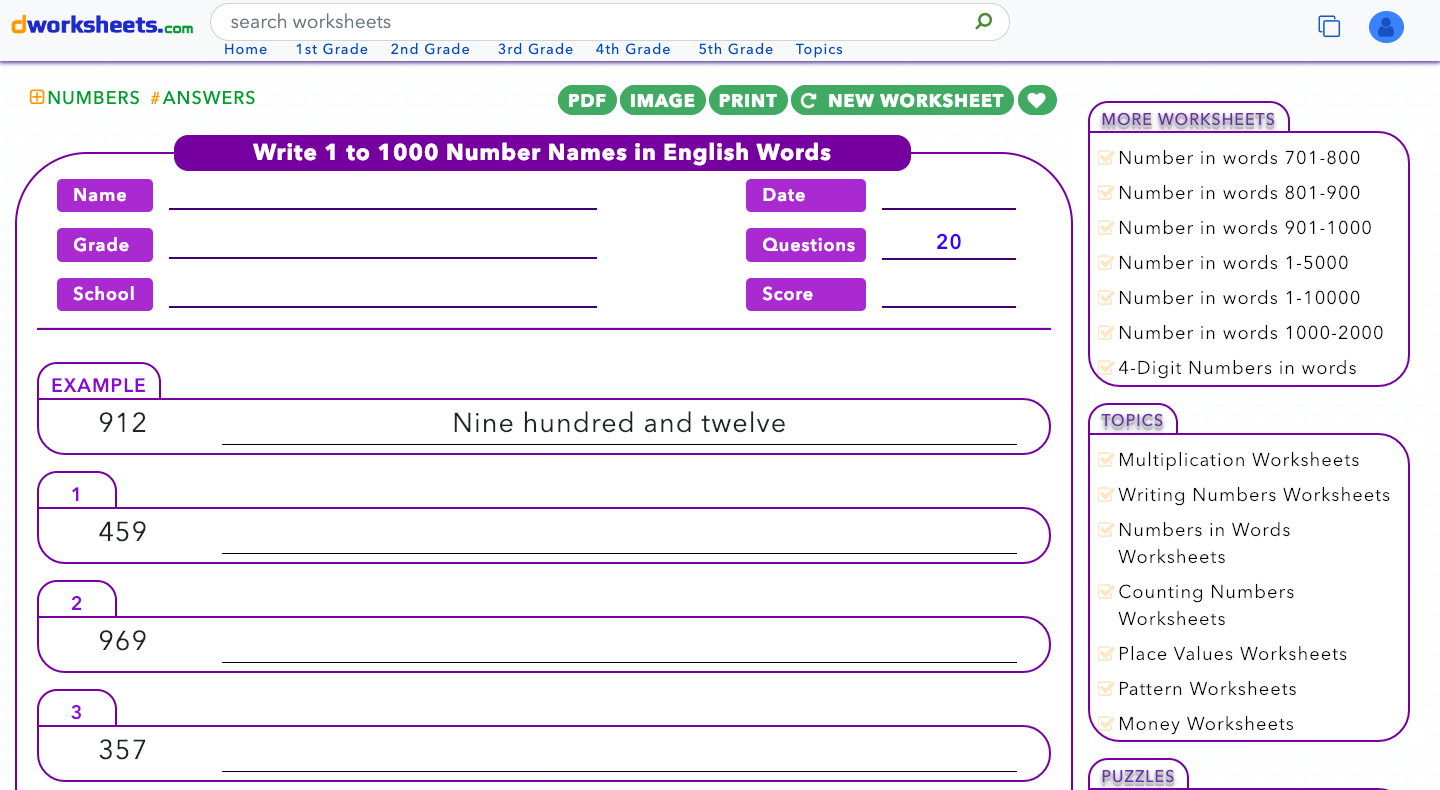The width and height of the screenshot is (1440, 790).
Task: Open the Topics menu item
Action: click(819, 48)
